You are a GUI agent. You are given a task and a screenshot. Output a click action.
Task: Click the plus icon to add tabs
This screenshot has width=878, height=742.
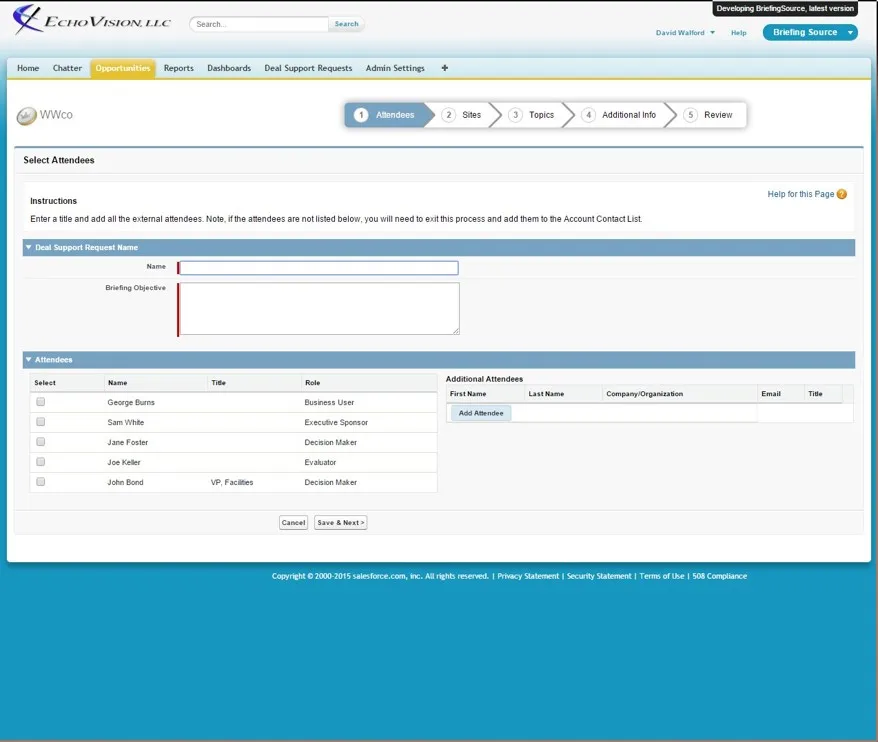(x=445, y=68)
